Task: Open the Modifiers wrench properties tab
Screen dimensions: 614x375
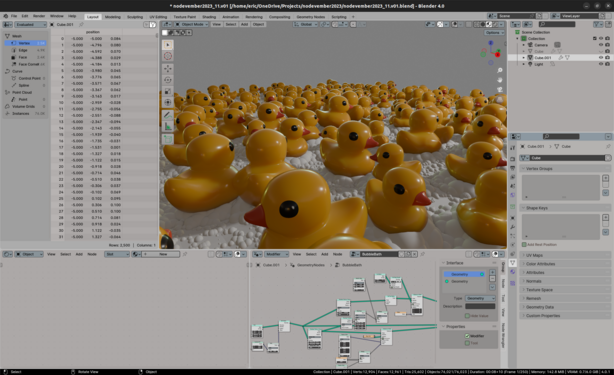Action: [513, 227]
